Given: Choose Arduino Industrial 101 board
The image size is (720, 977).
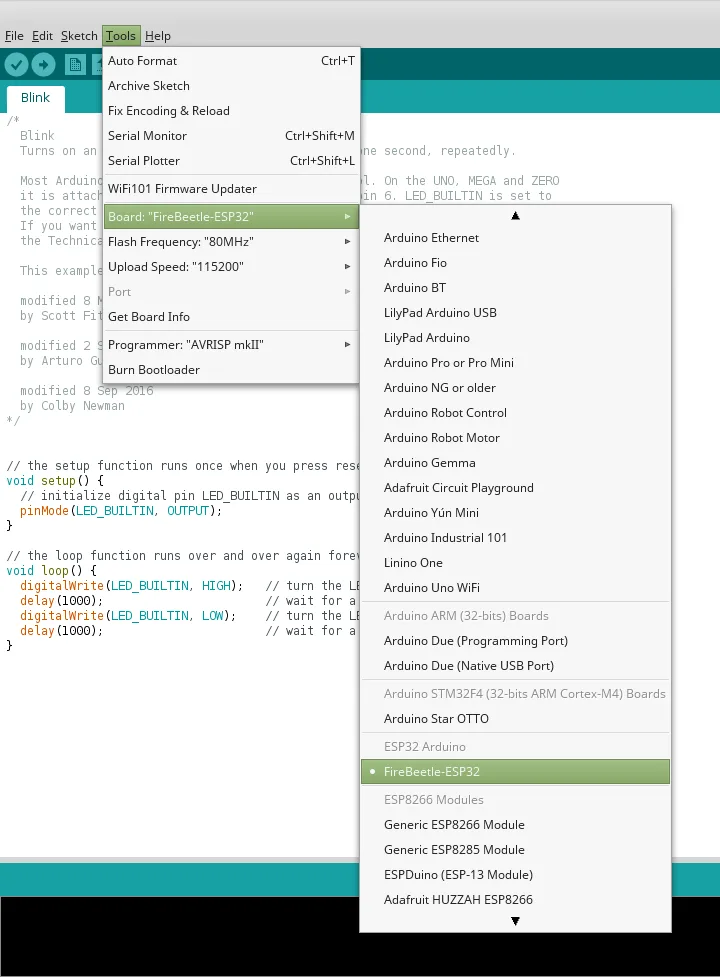Looking at the screenshot, I should pos(515,538).
